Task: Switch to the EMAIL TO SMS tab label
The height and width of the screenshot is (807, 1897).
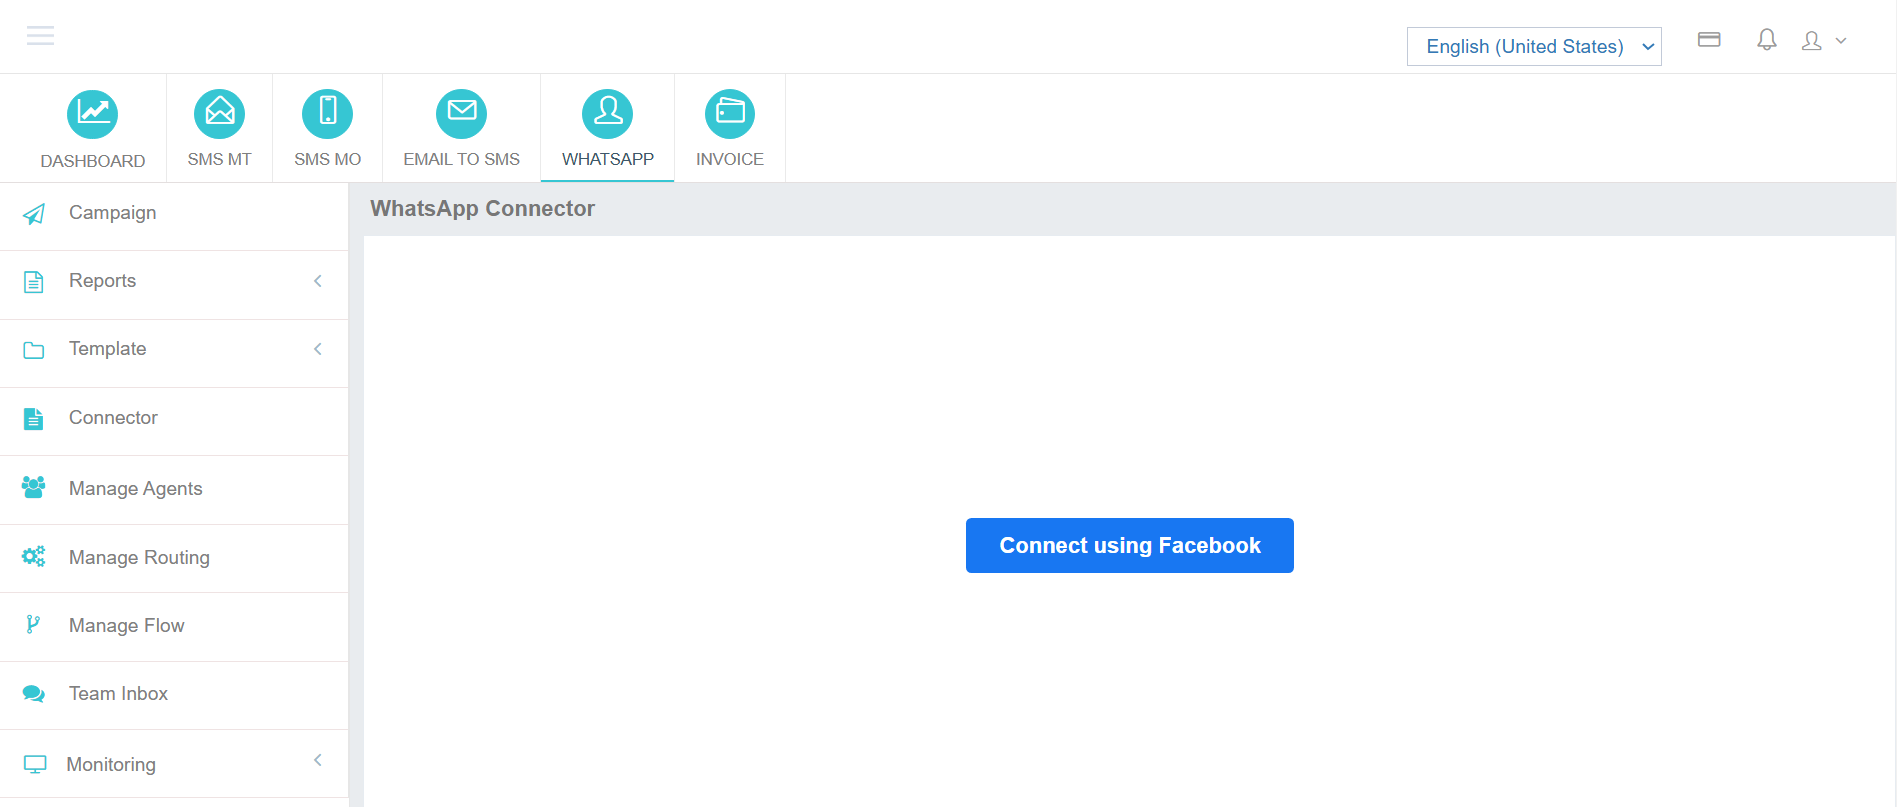Action: 462,159
